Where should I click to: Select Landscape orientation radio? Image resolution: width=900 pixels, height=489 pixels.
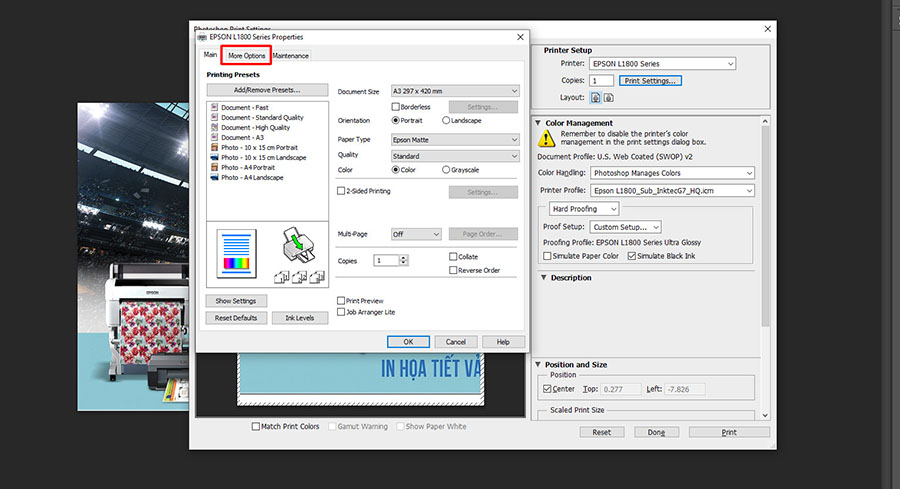pyautogui.click(x=446, y=121)
